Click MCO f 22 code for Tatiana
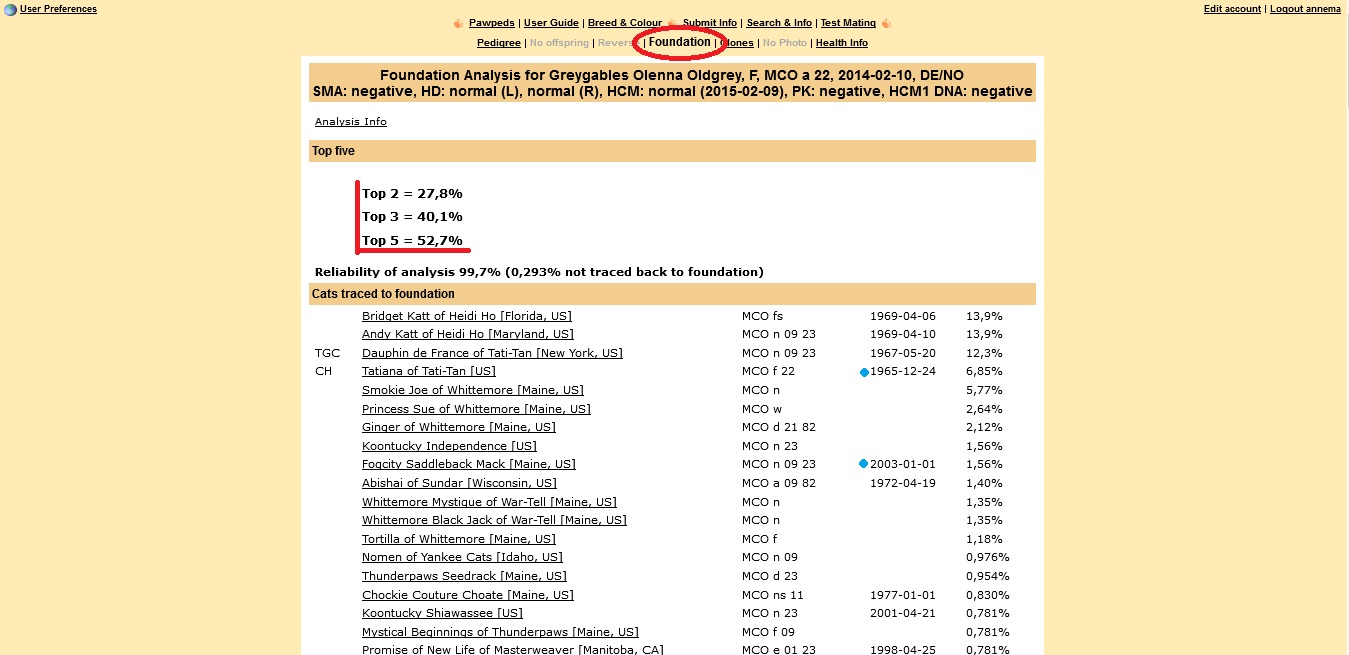Image resolution: width=1349 pixels, height=655 pixels. 768,371
